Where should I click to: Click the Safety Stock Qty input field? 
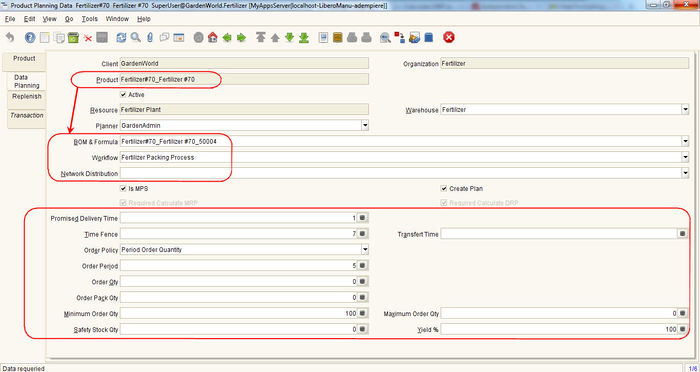[x=239, y=330]
